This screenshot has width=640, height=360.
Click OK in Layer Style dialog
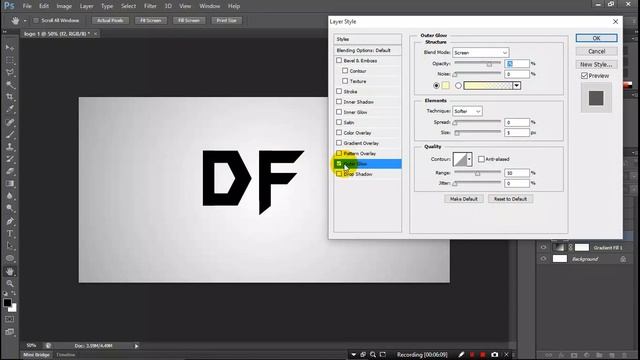(596, 38)
